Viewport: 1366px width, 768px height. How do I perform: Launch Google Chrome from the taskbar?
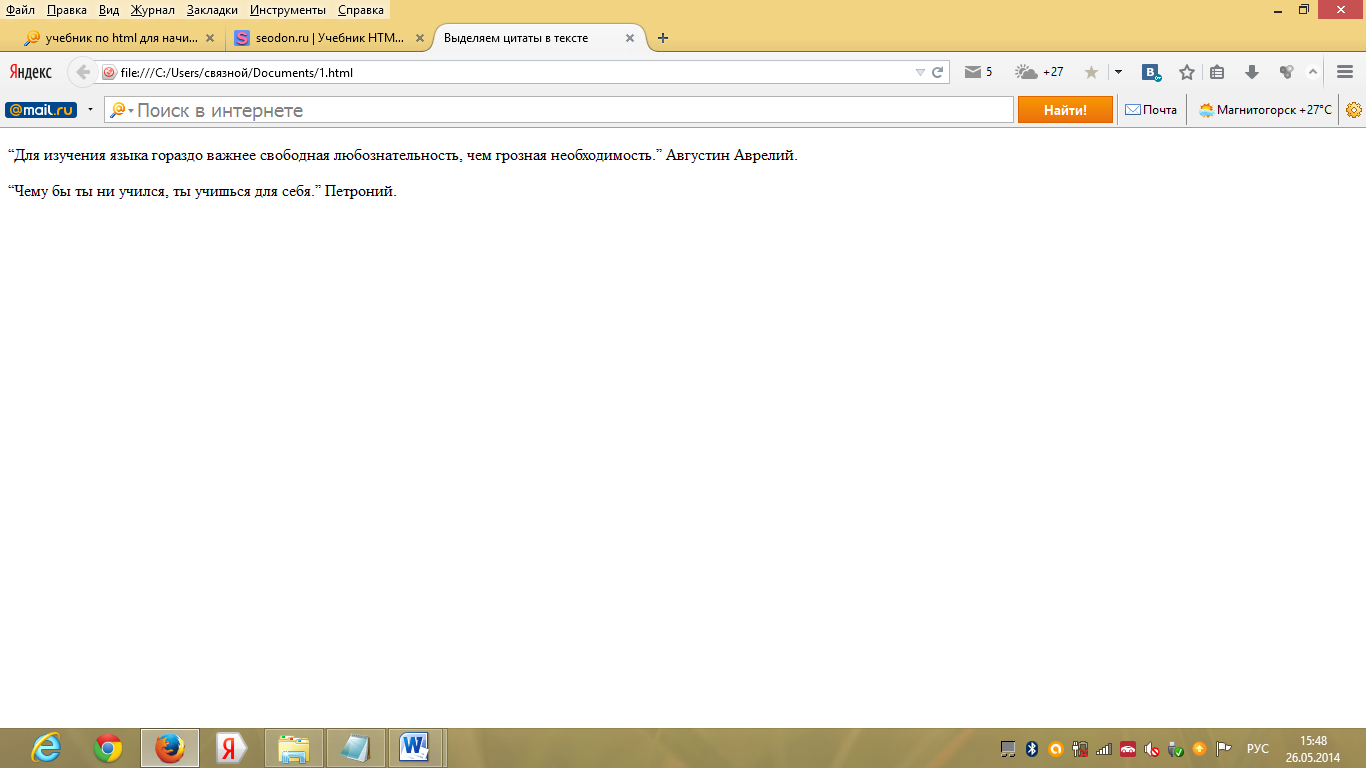coord(108,748)
